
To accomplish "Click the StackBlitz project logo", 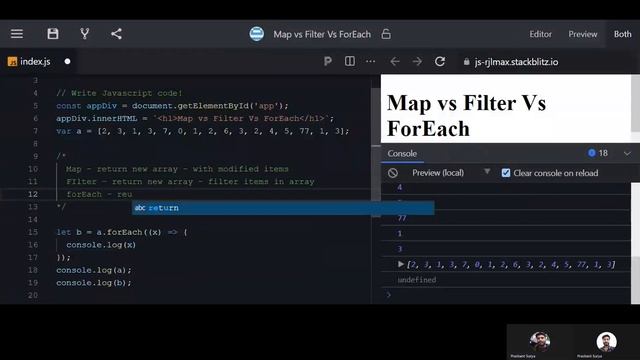I will click(257, 34).
